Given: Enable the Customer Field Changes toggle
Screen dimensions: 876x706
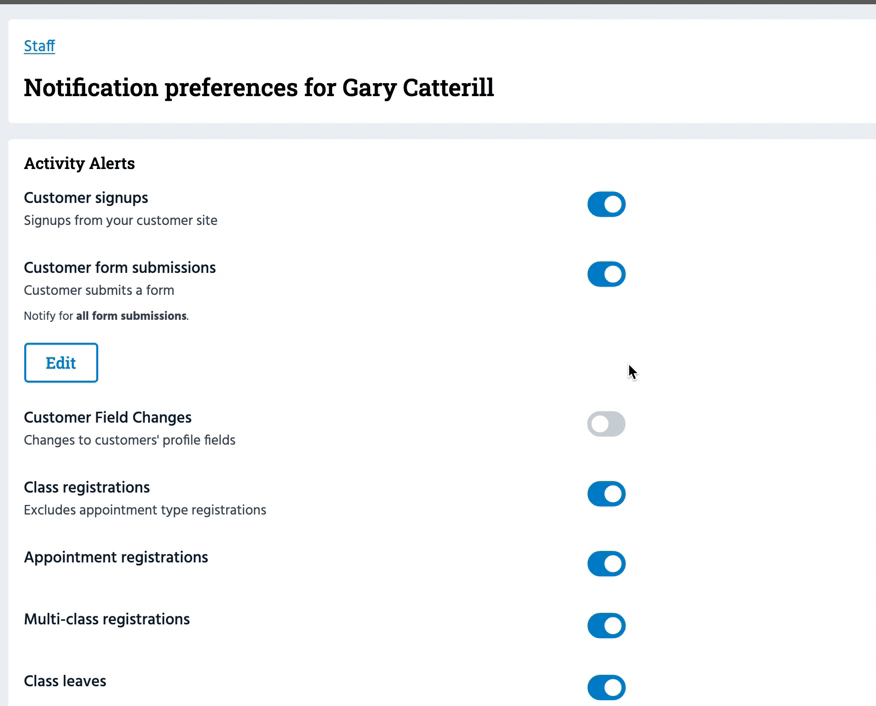Looking at the screenshot, I should point(606,424).
